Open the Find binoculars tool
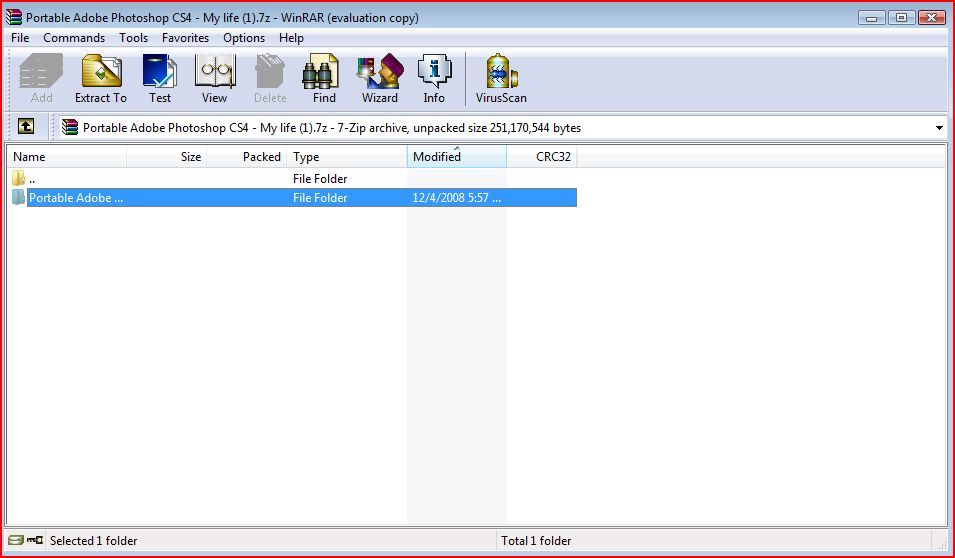955x558 pixels. [x=324, y=79]
